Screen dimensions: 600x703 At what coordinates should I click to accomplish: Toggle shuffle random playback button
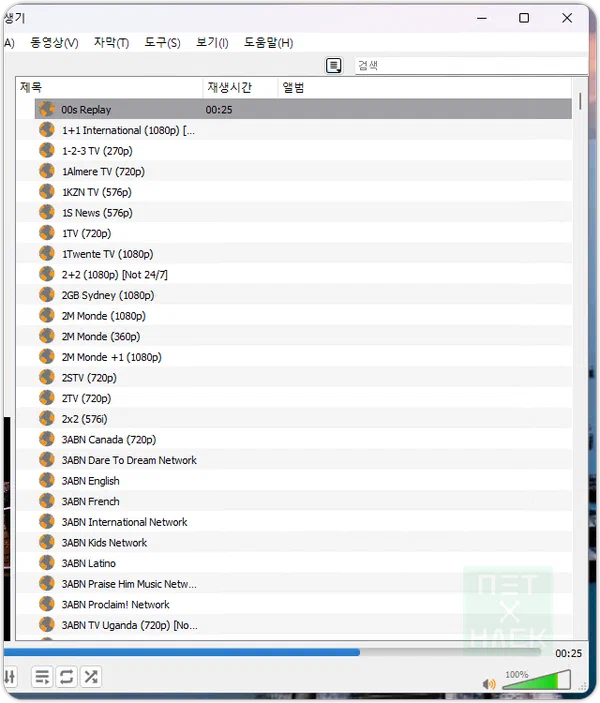[x=91, y=677]
